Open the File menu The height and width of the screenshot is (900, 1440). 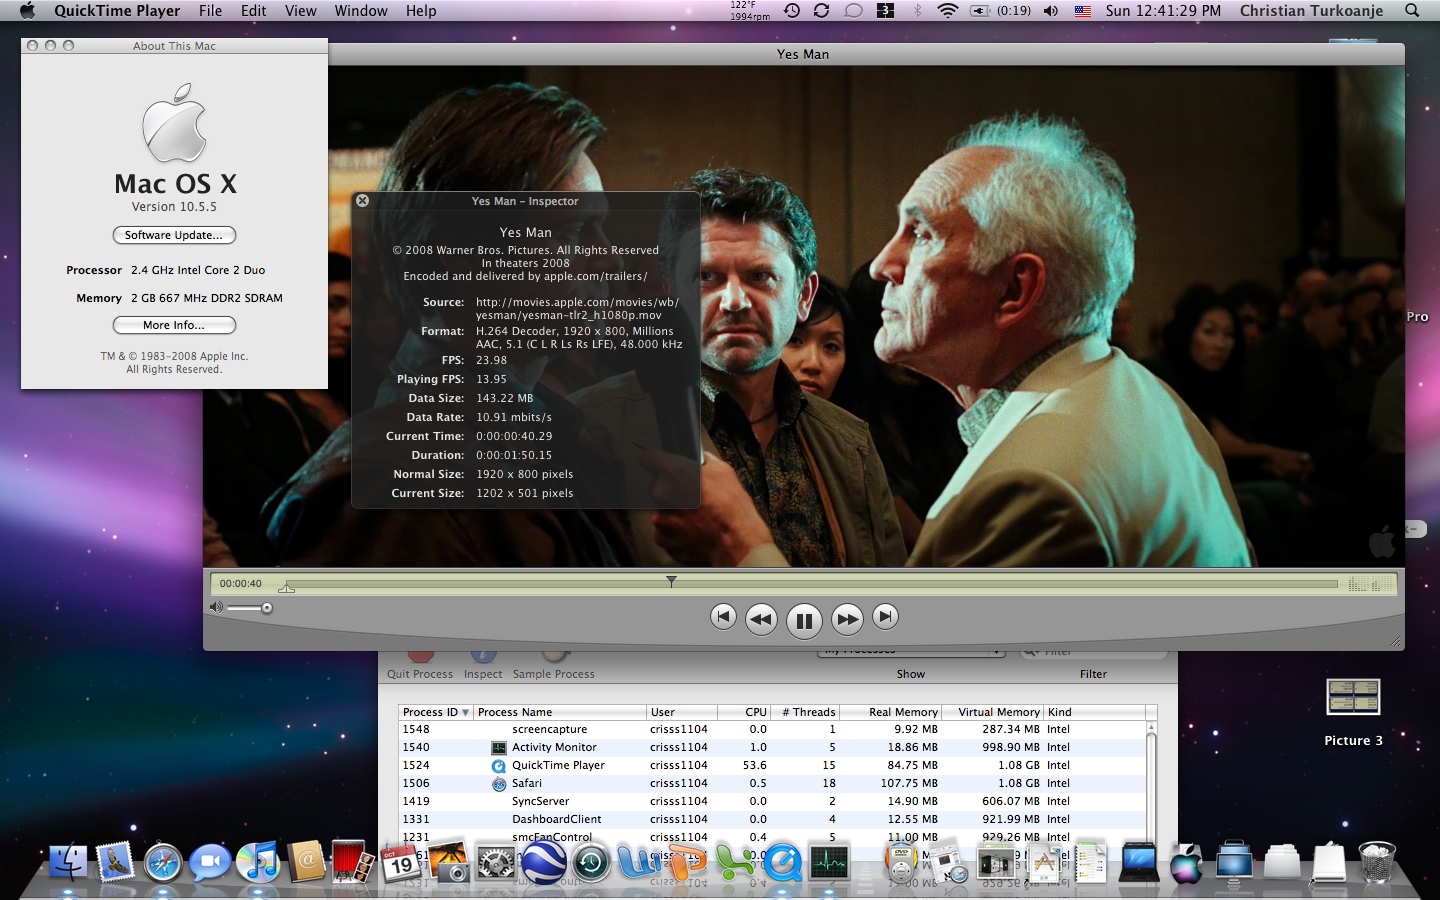tap(210, 11)
